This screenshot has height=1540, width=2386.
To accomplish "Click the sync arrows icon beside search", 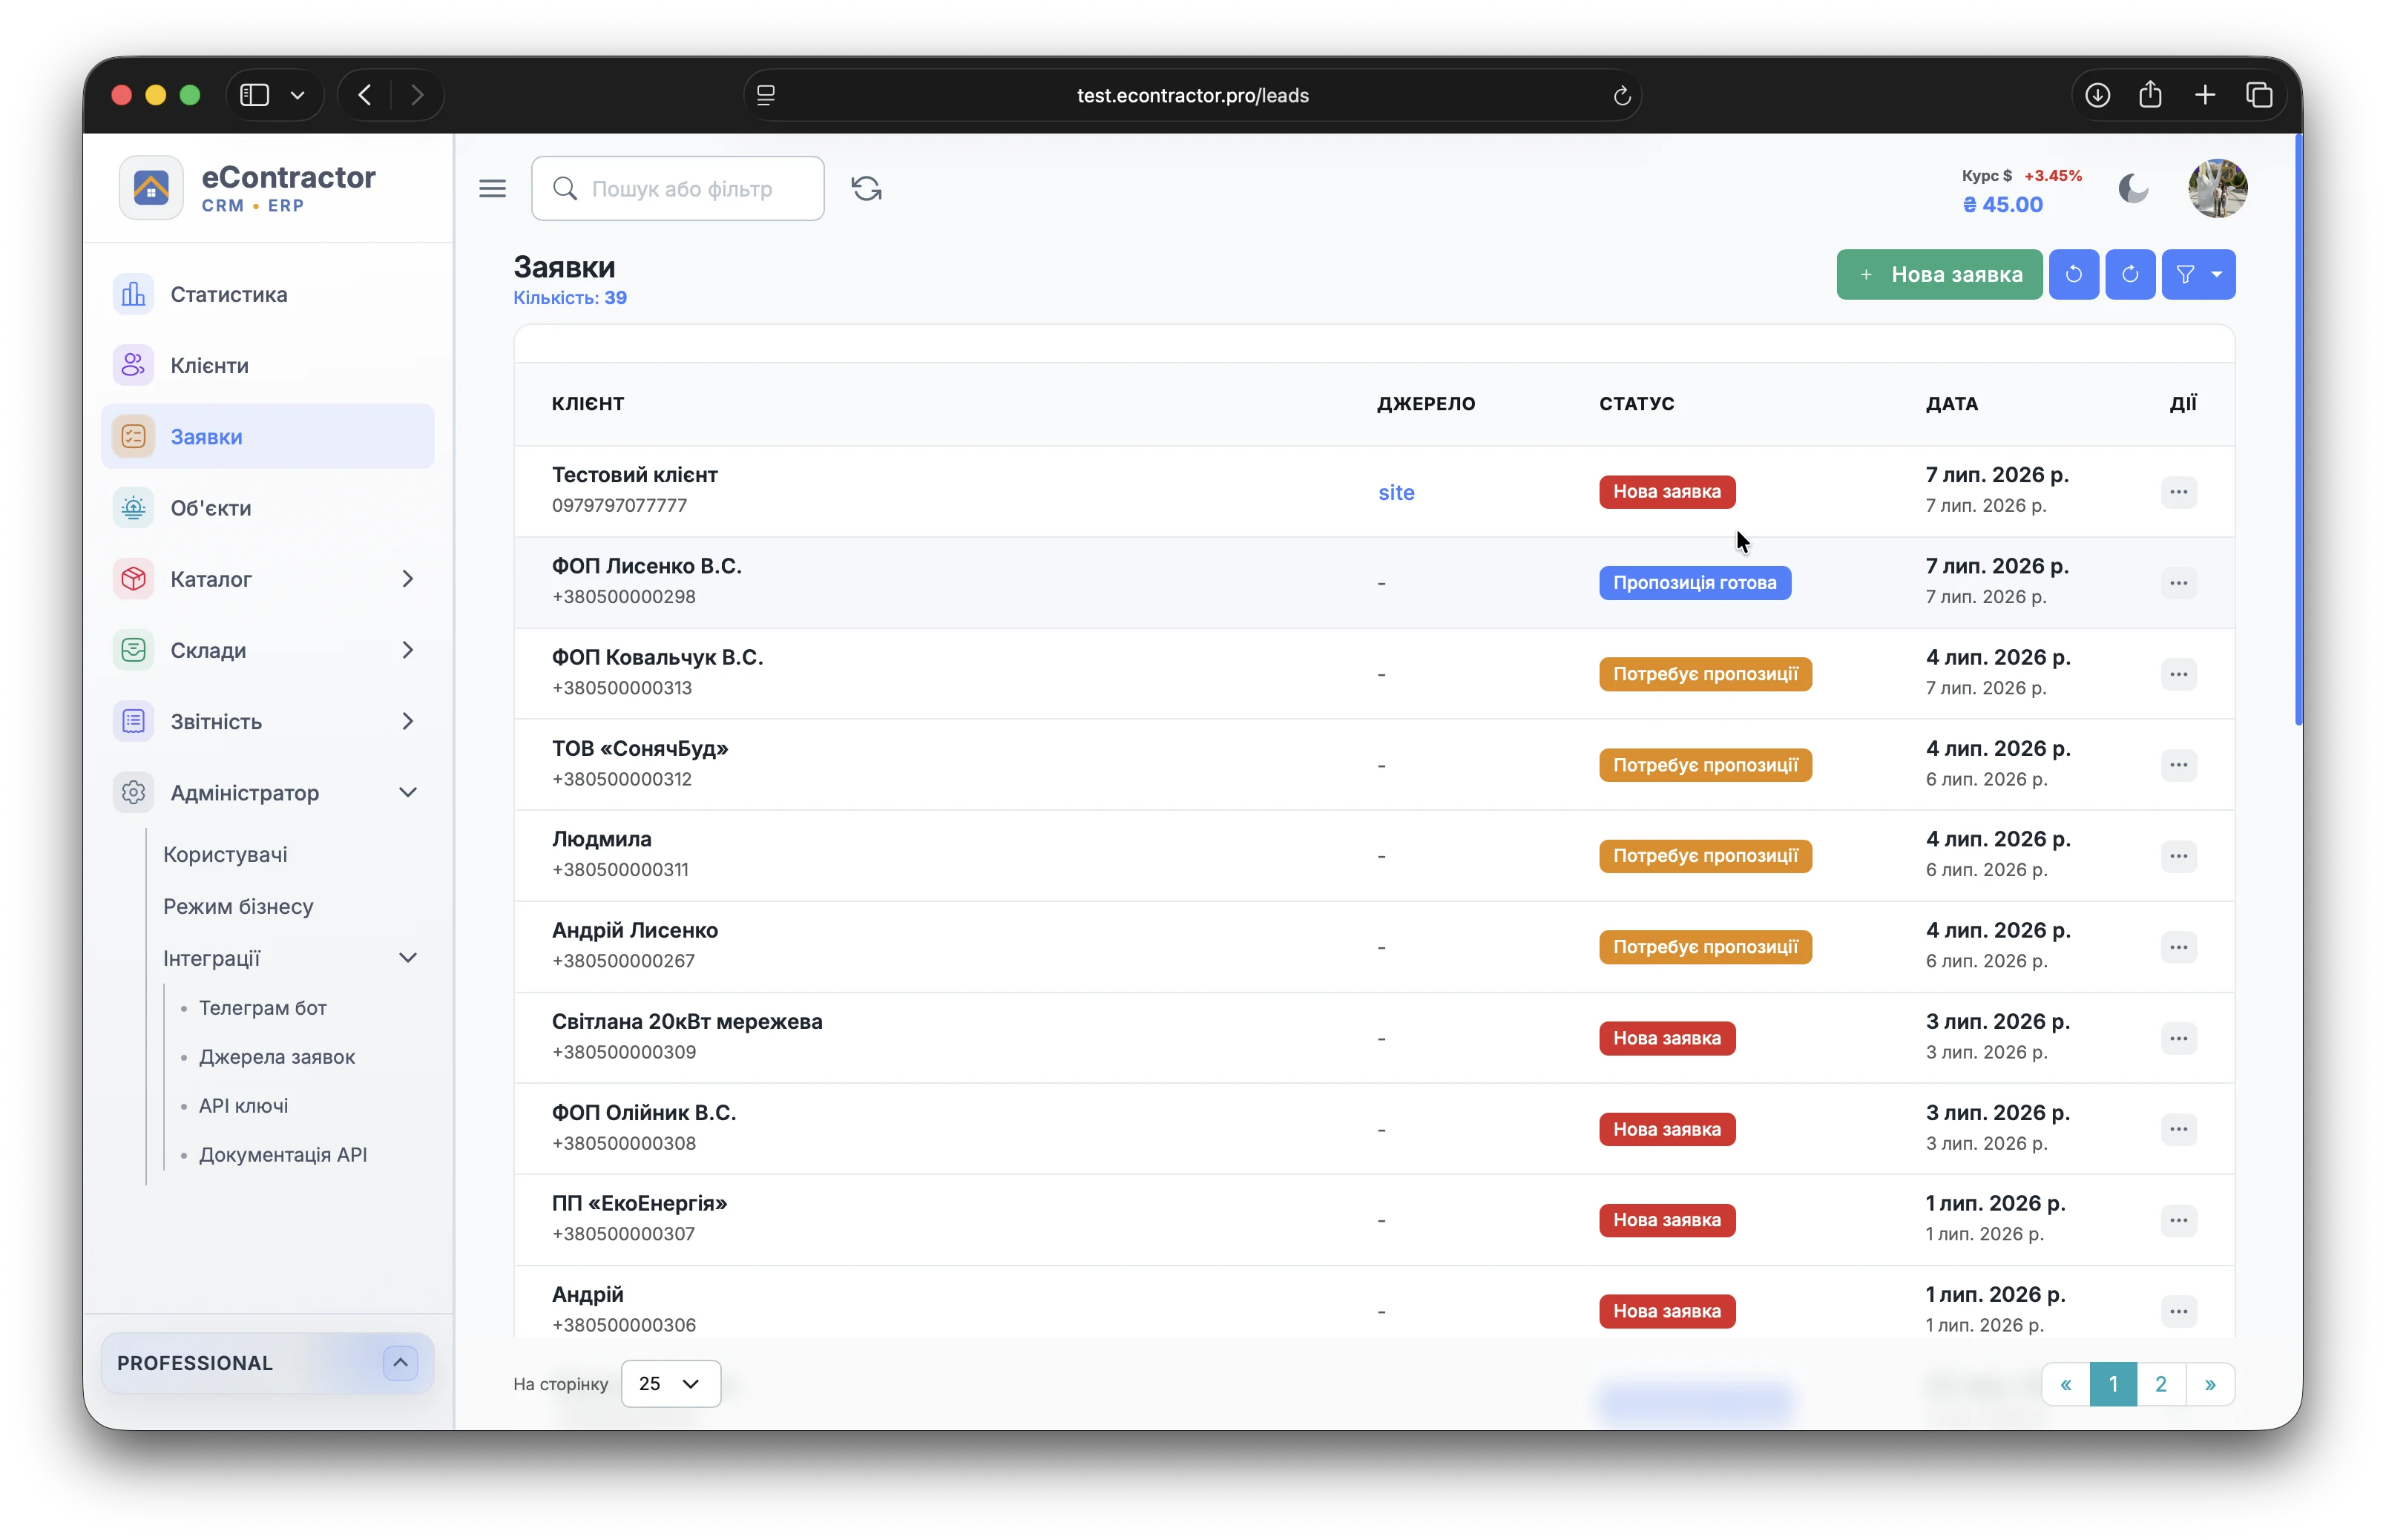I will (866, 188).
